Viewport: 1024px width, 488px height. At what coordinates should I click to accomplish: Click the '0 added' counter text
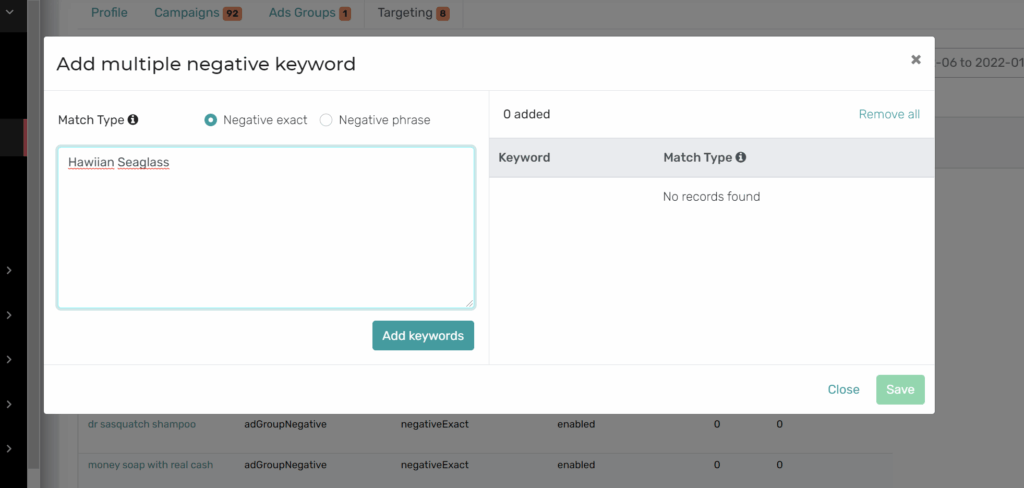click(x=526, y=114)
